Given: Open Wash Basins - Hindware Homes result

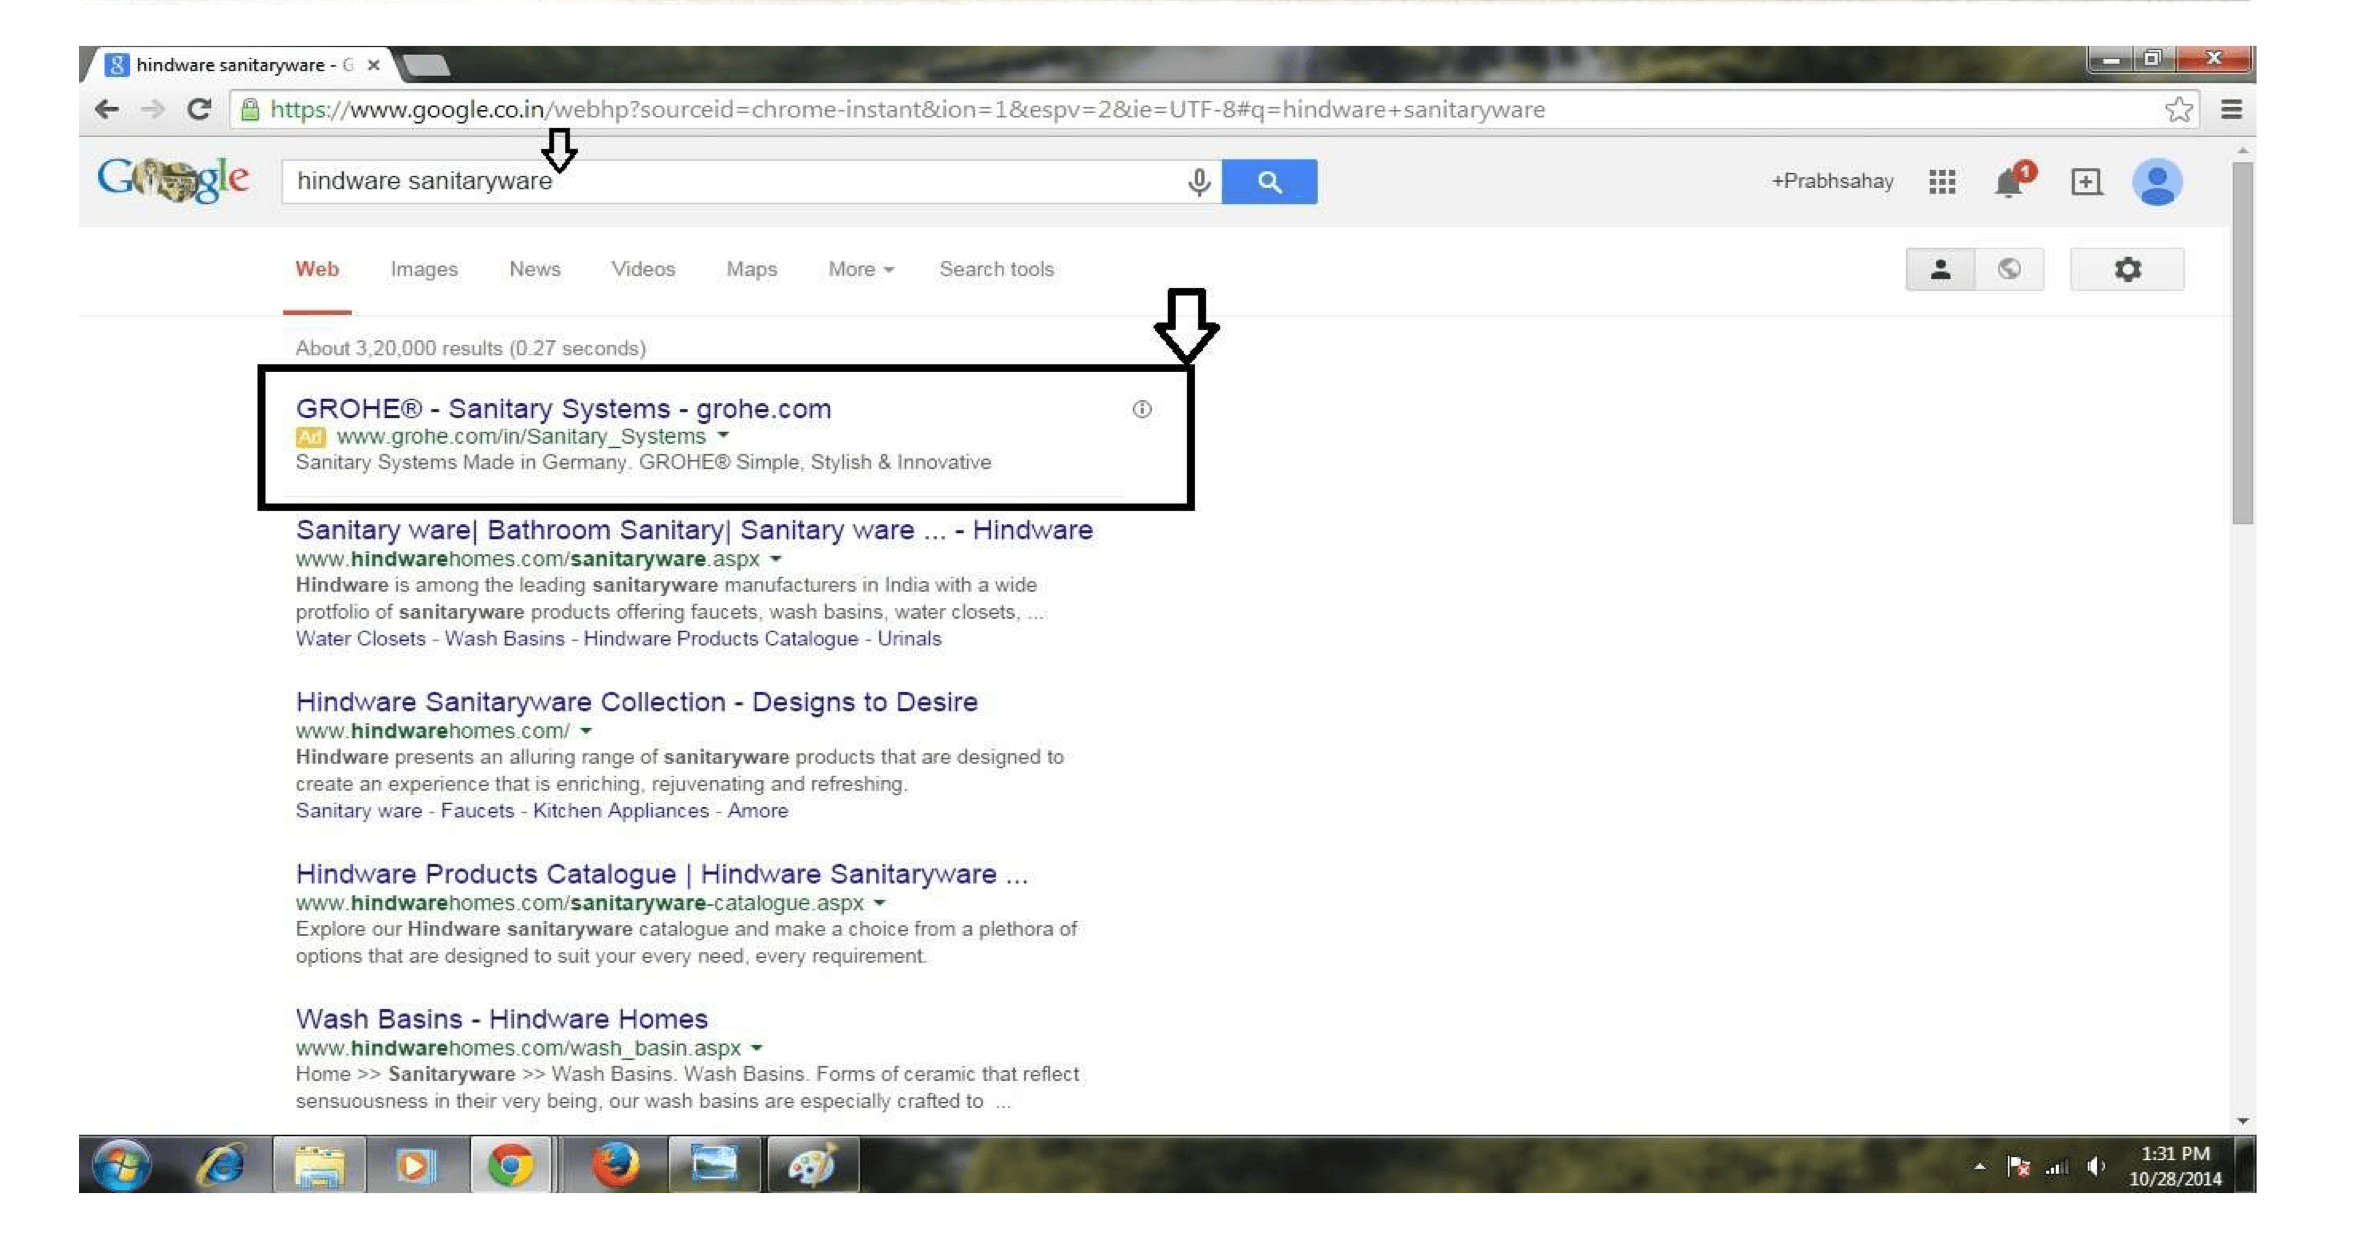Looking at the screenshot, I should pyautogui.click(x=502, y=1019).
